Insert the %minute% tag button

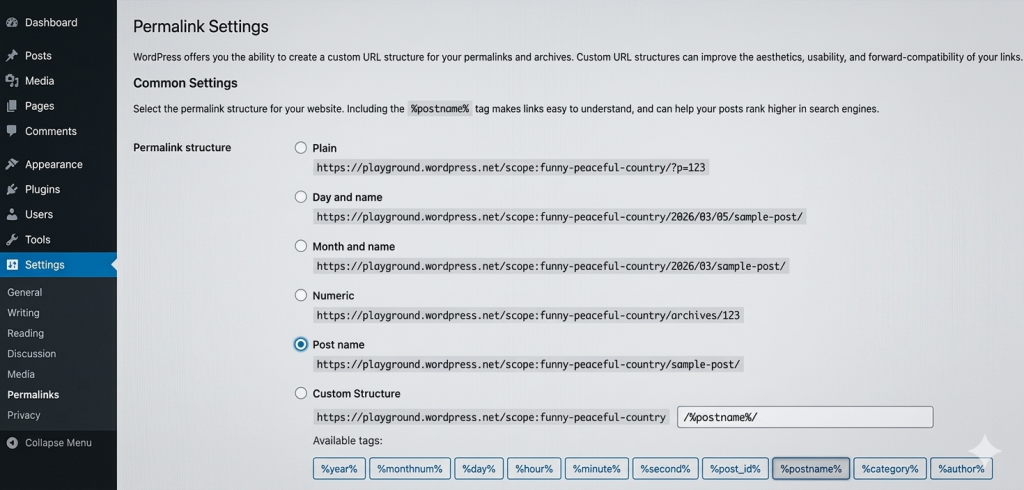597,468
